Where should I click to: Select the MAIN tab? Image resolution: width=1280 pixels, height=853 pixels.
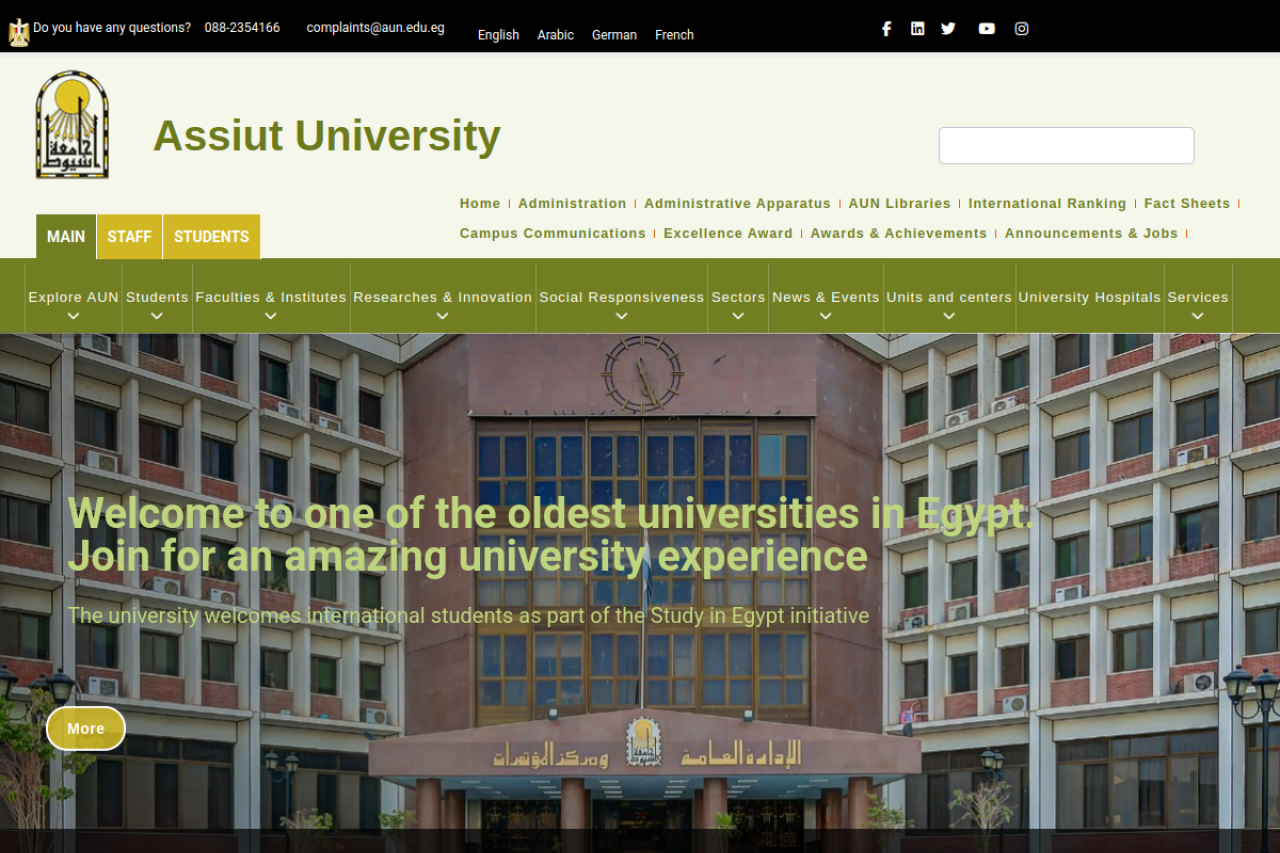66,237
